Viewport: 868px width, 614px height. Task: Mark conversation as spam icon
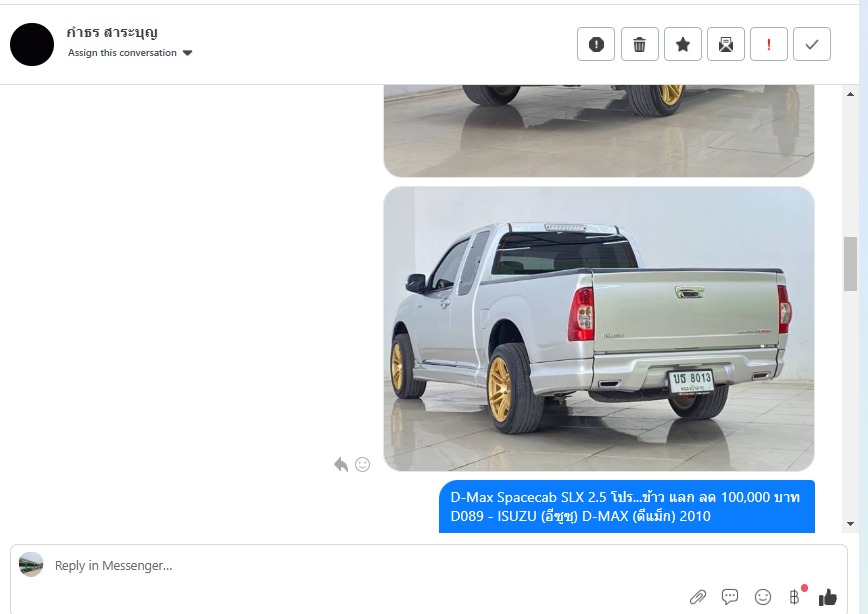pyautogui.click(x=596, y=44)
